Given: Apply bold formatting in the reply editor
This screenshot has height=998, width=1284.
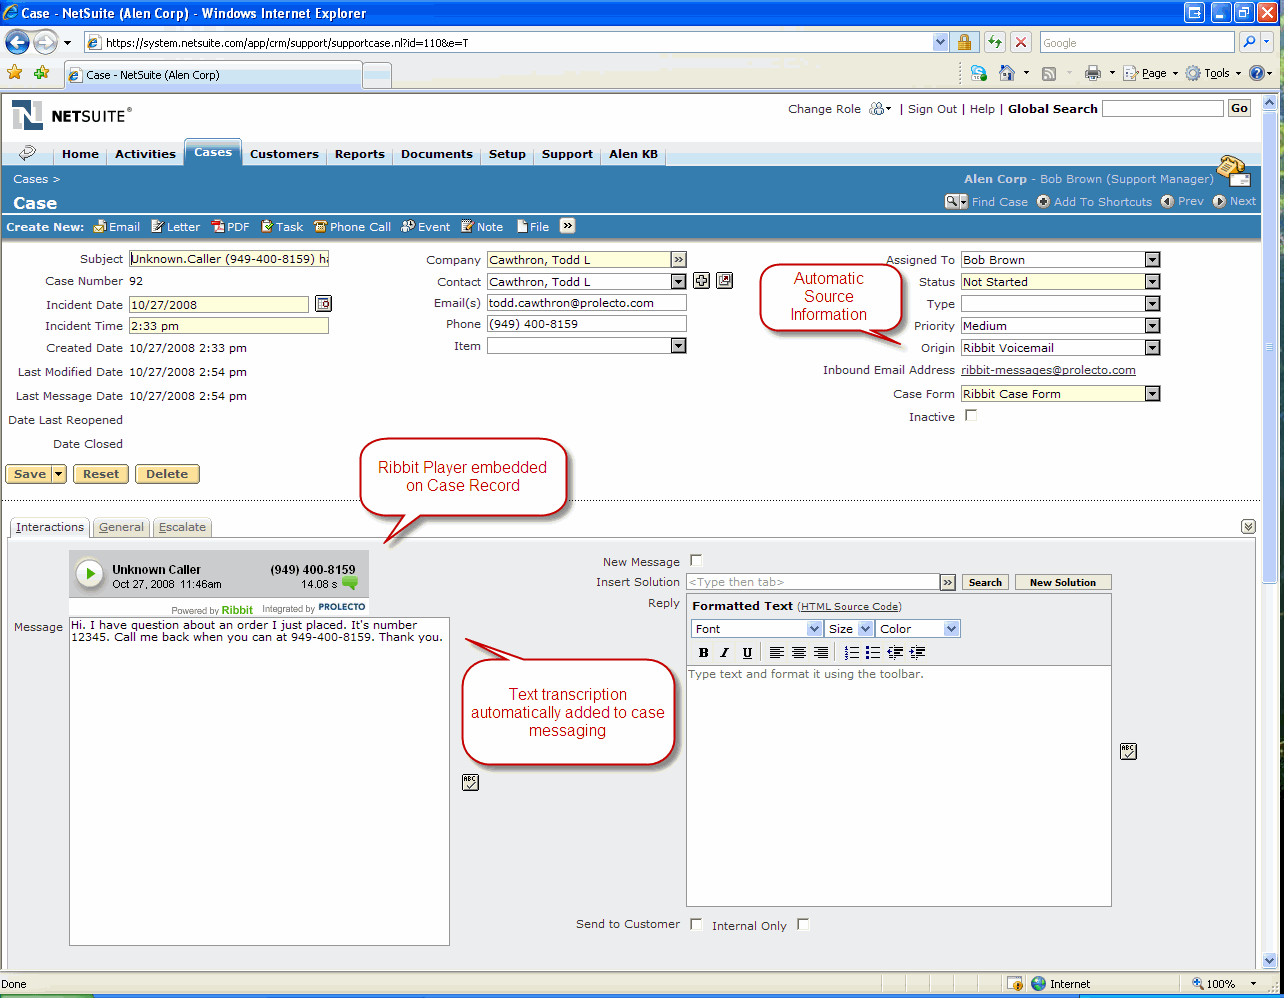Looking at the screenshot, I should [x=703, y=652].
